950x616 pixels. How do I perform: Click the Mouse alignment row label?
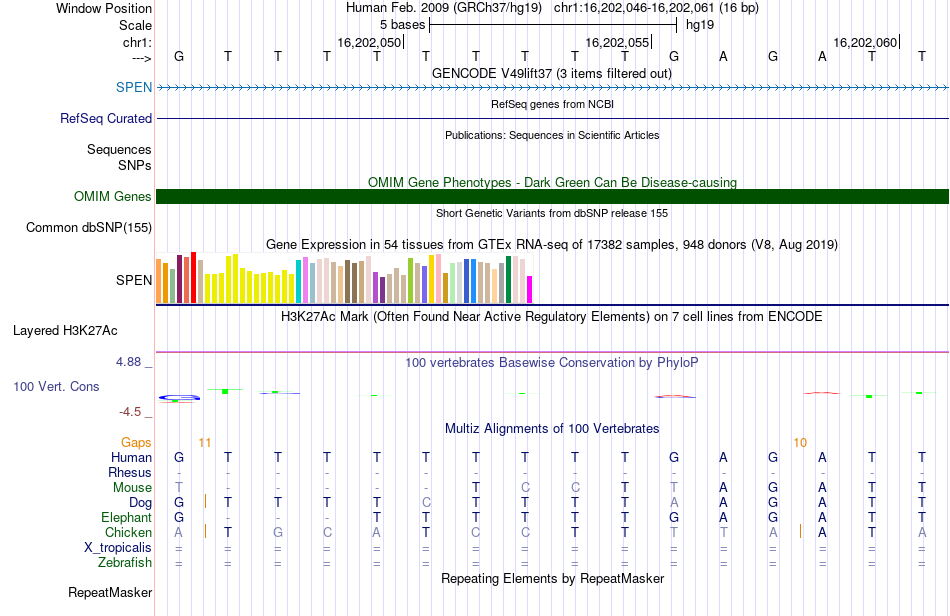coord(132,488)
